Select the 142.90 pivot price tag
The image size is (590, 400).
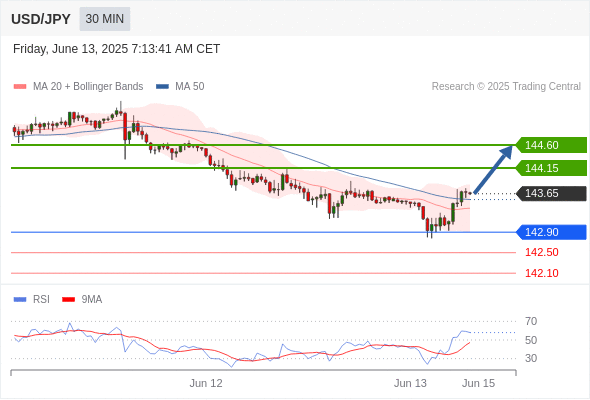[x=551, y=232]
